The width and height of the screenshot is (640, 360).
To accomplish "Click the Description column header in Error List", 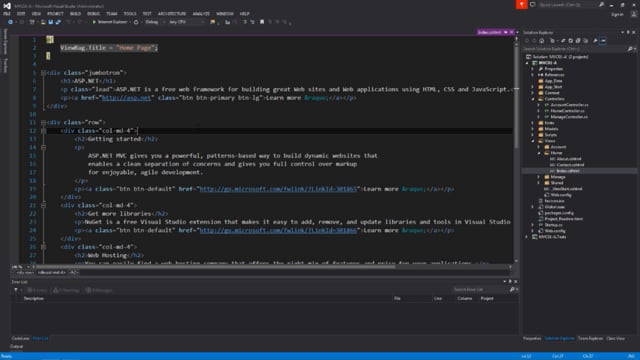I will coord(33,298).
